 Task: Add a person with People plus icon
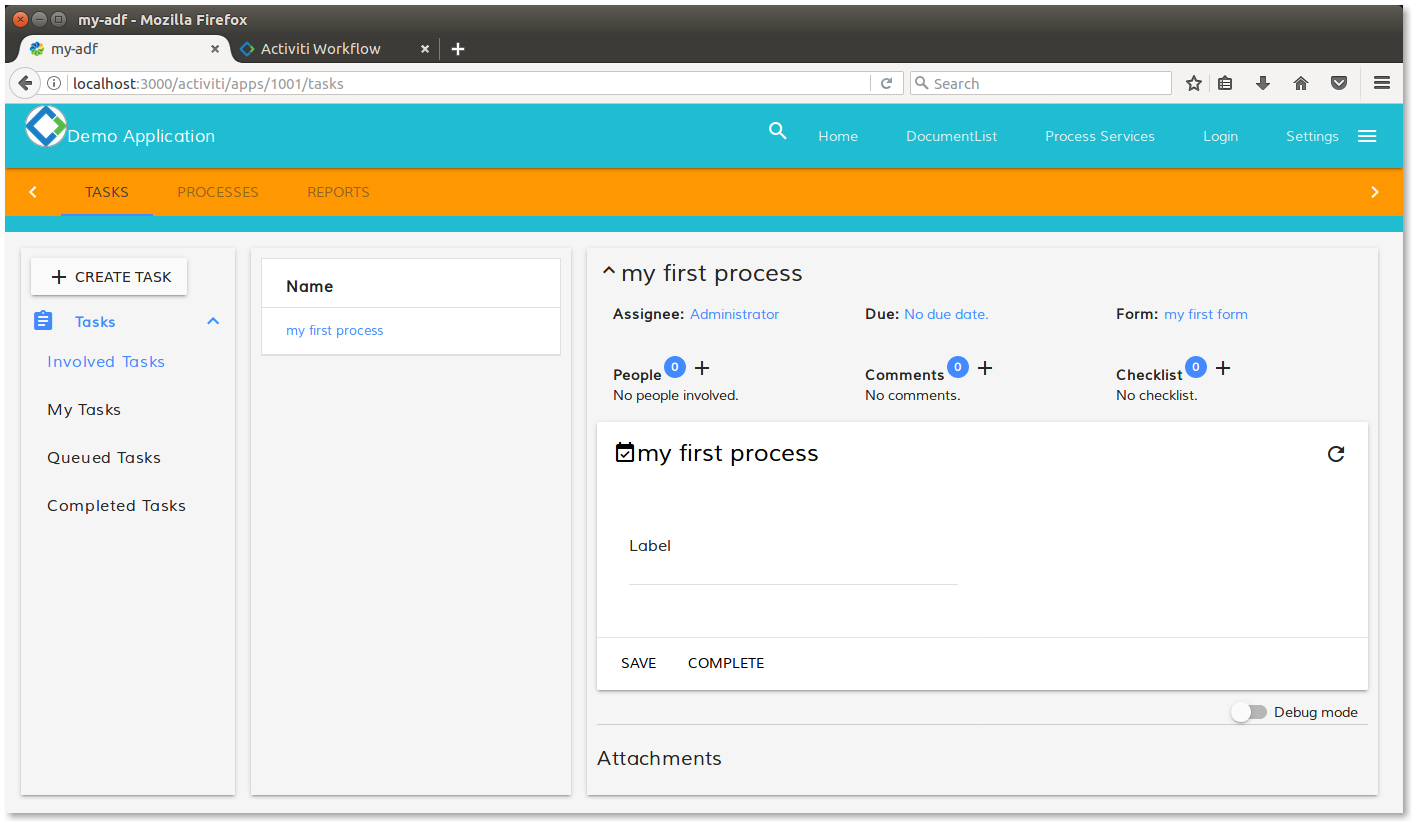(702, 368)
